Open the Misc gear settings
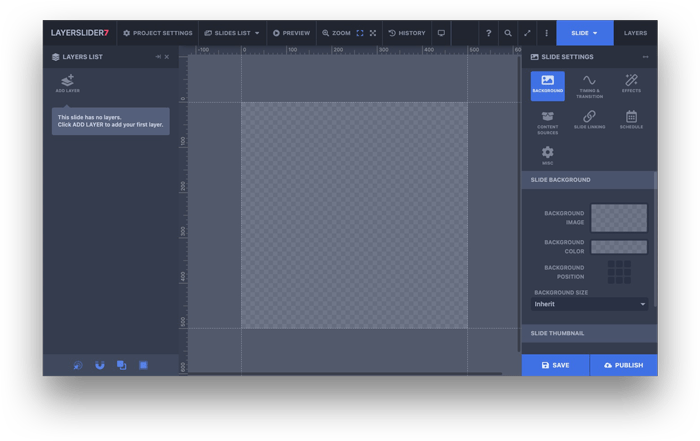The width and height of the screenshot is (700, 441). pos(547,155)
